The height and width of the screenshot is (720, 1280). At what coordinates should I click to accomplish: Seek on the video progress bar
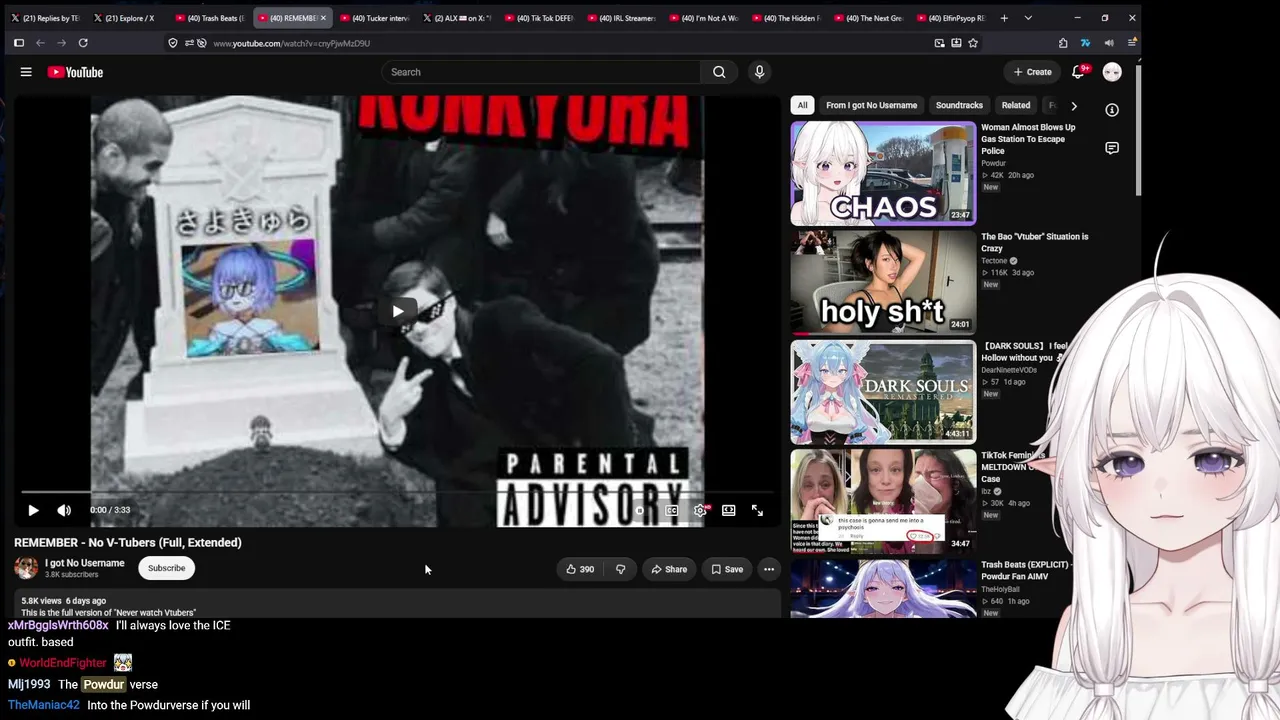click(397, 492)
